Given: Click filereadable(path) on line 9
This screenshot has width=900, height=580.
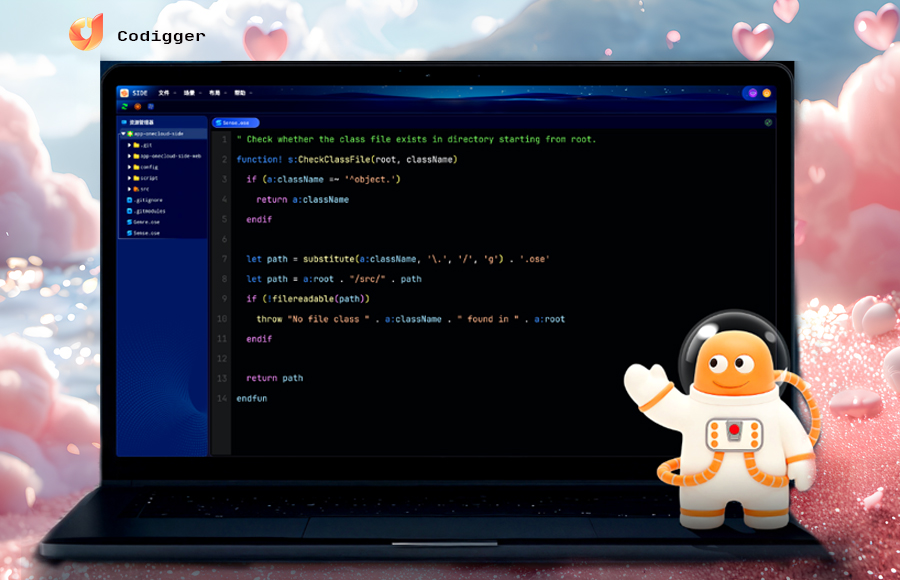Looking at the screenshot, I should pyautogui.click(x=320, y=299).
